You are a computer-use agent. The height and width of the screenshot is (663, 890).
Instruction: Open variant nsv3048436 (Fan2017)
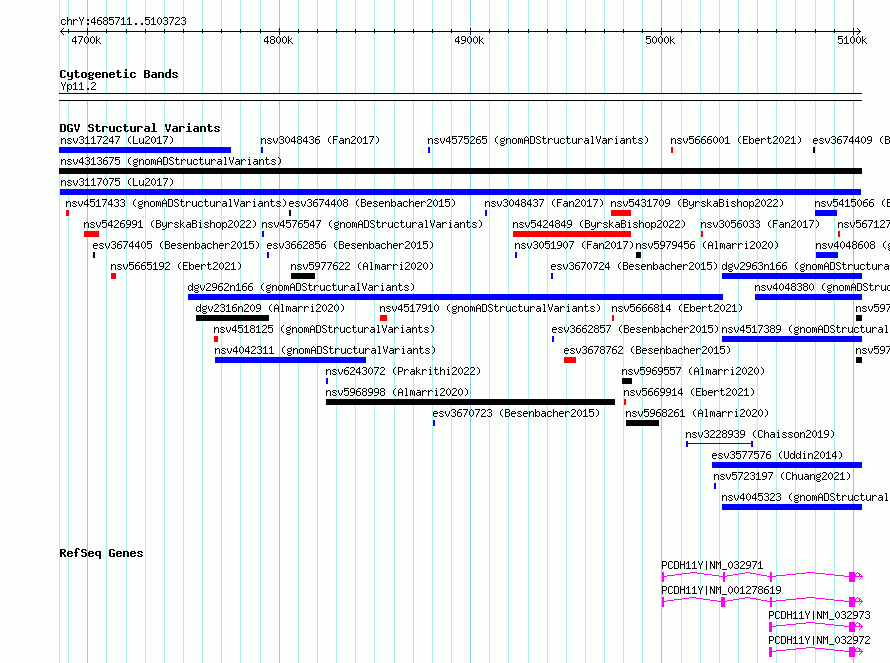[x=320, y=140]
